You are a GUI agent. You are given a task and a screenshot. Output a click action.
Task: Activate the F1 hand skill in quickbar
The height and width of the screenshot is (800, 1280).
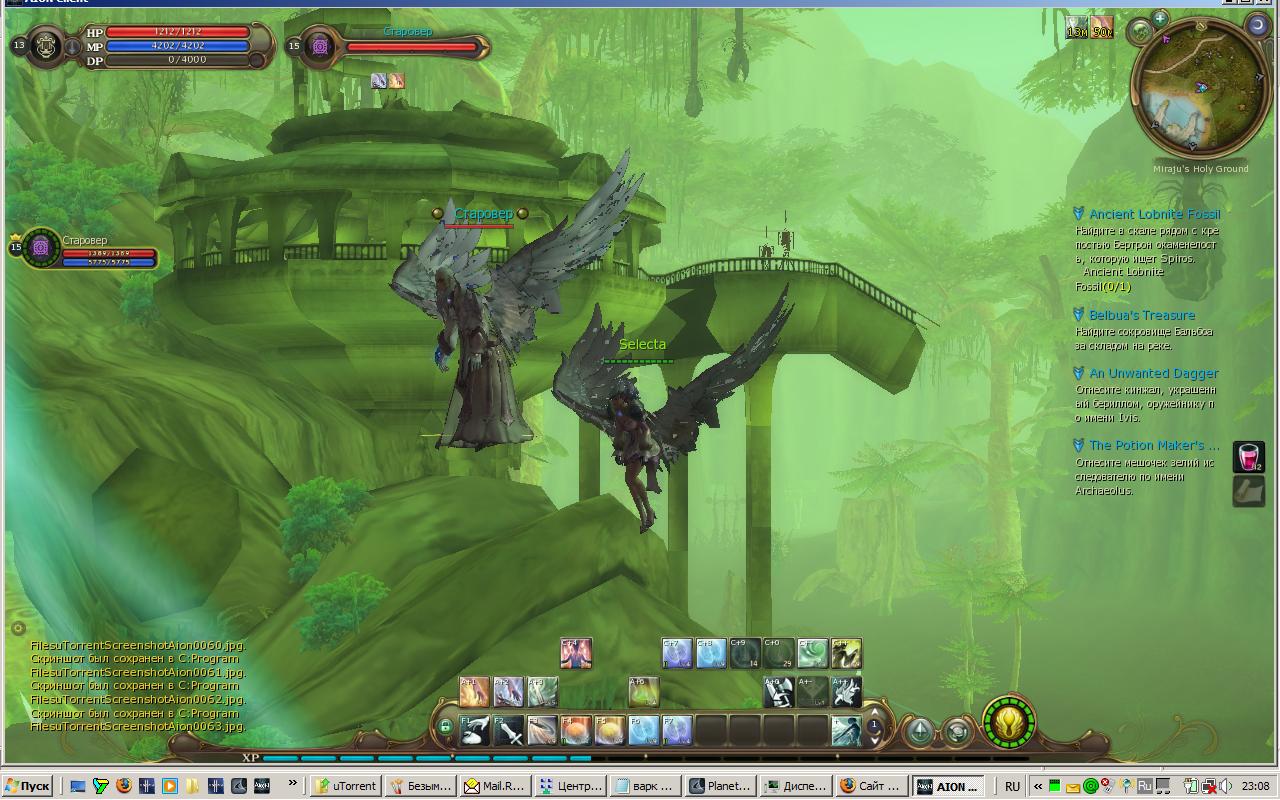point(474,730)
